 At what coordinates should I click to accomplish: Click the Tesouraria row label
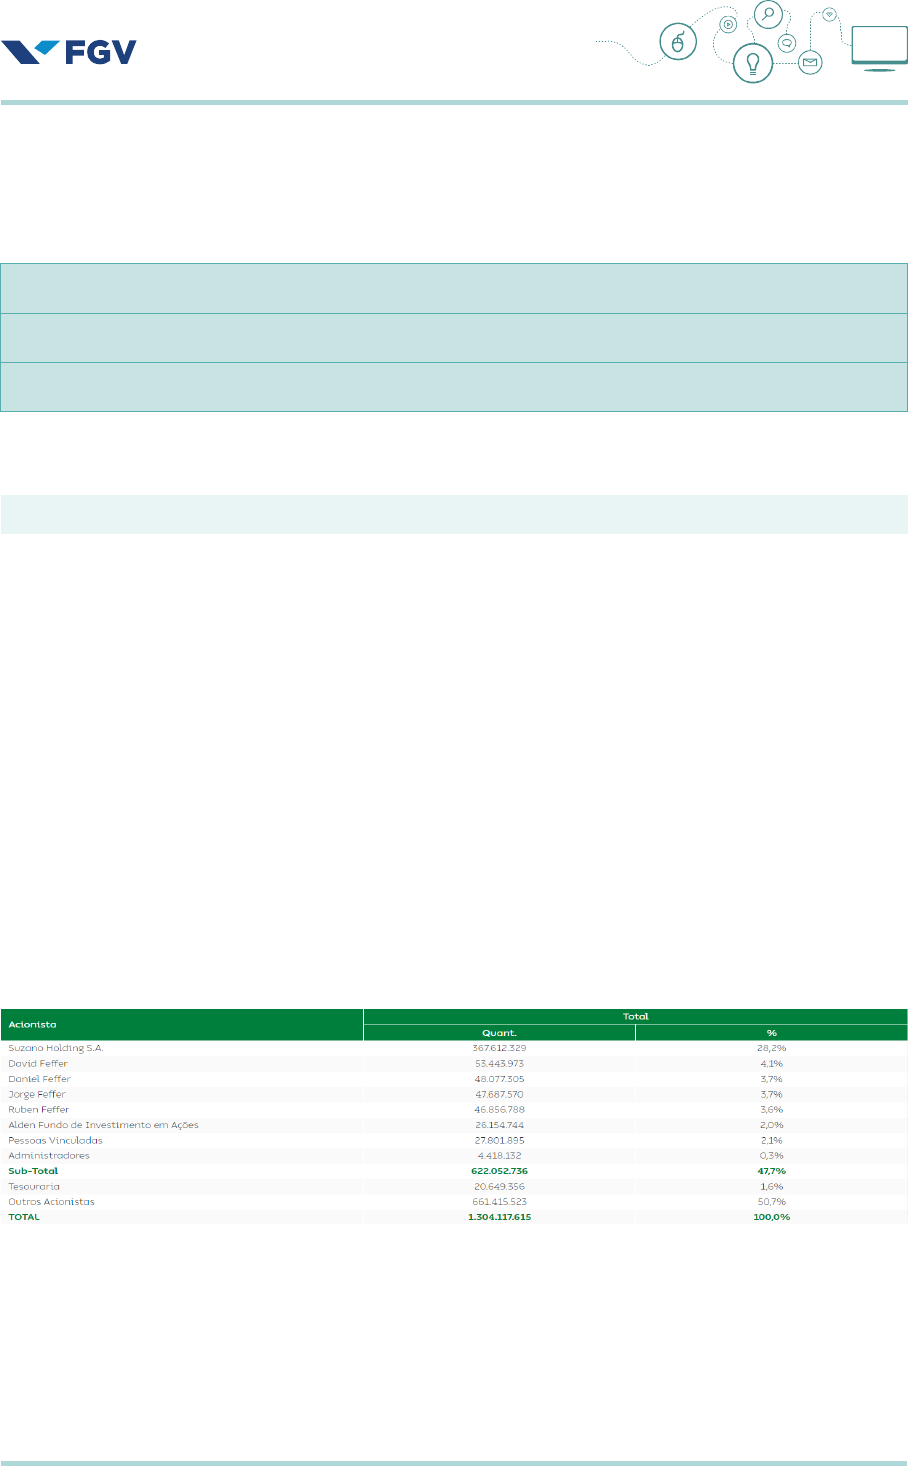[x=34, y=1186]
